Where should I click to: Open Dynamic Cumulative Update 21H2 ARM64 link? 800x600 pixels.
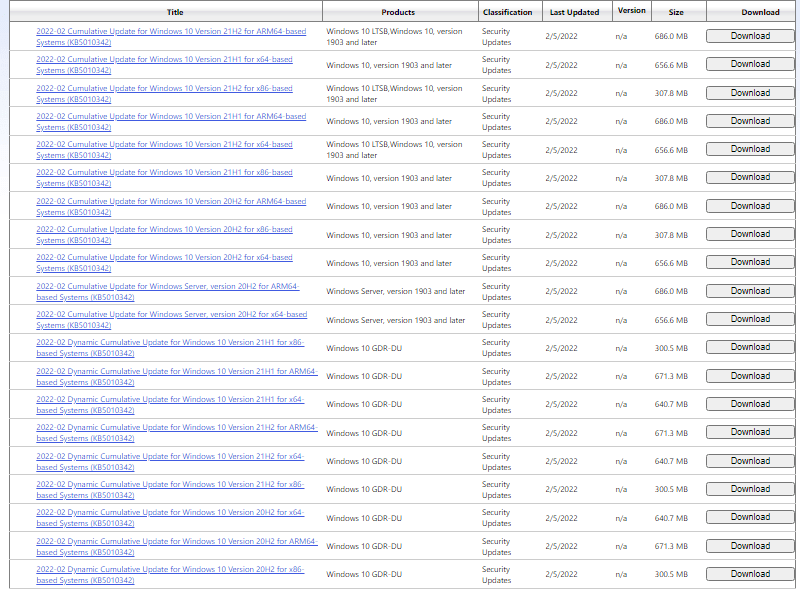(x=177, y=433)
